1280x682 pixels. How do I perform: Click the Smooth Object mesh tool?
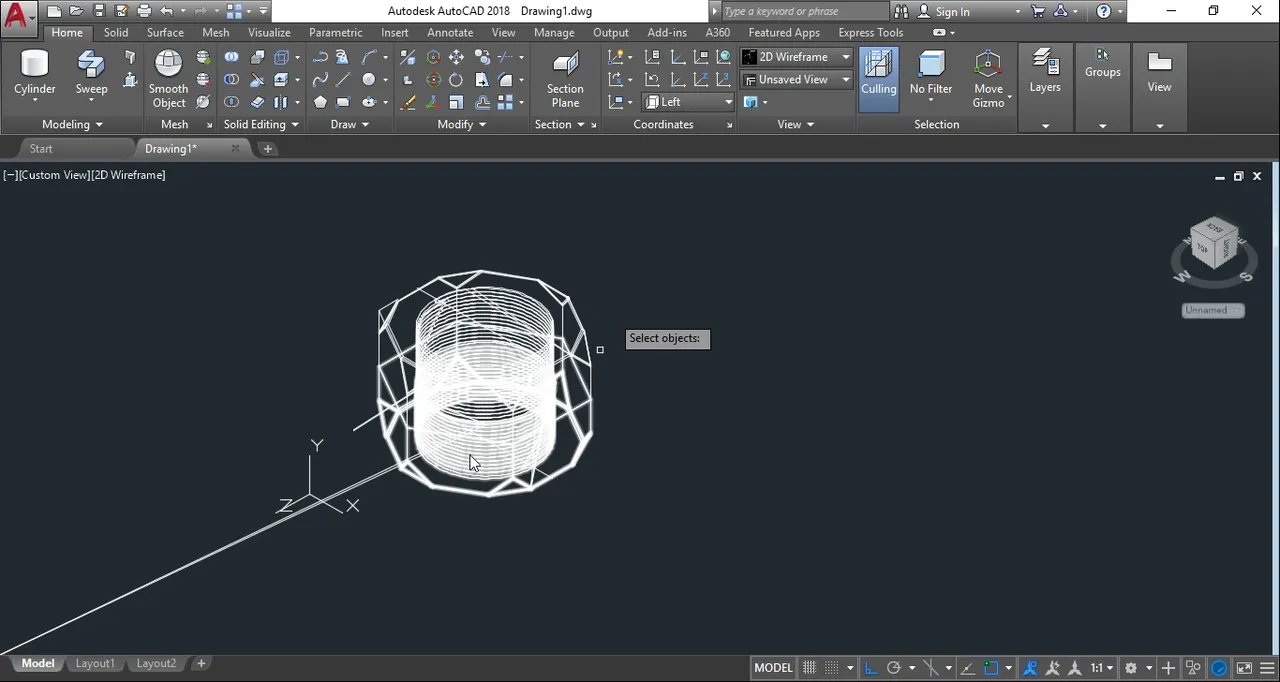[169, 78]
